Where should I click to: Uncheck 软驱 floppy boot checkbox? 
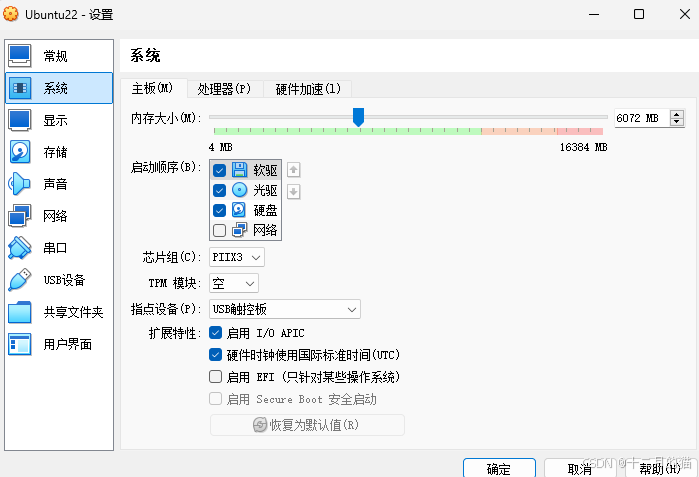tap(219, 170)
